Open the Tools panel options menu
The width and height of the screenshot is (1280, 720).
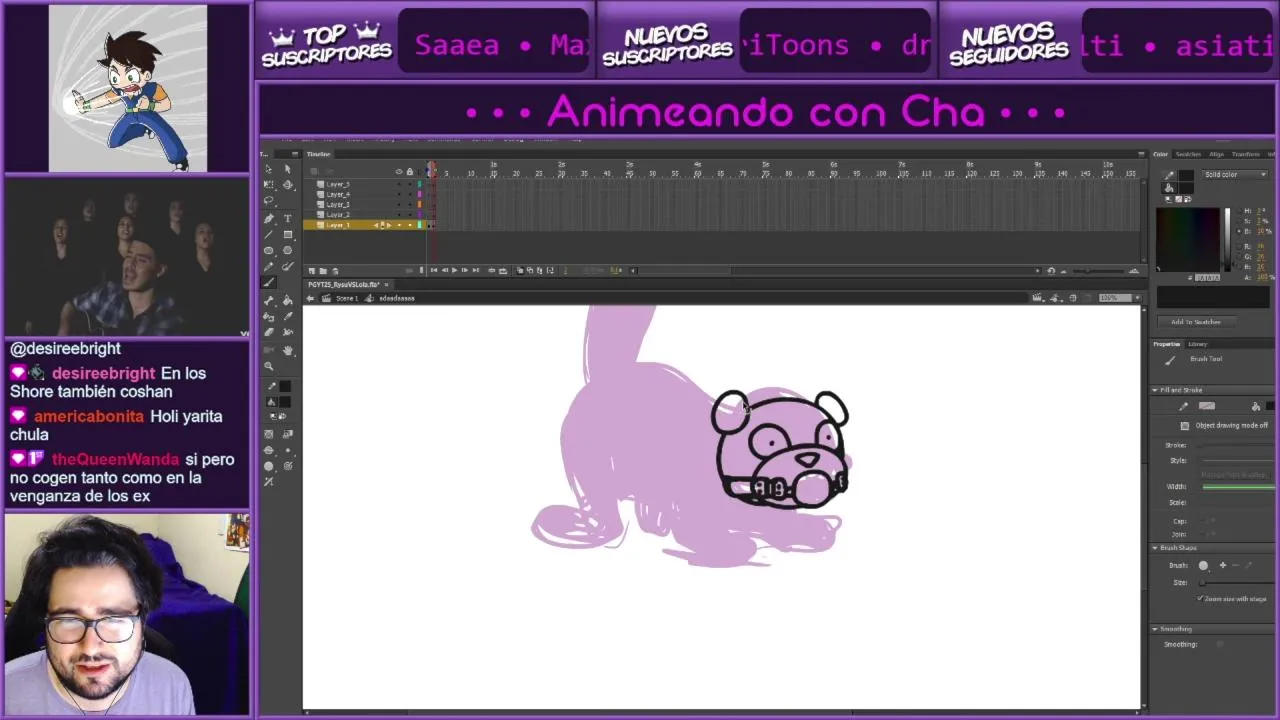pyautogui.click(x=295, y=154)
